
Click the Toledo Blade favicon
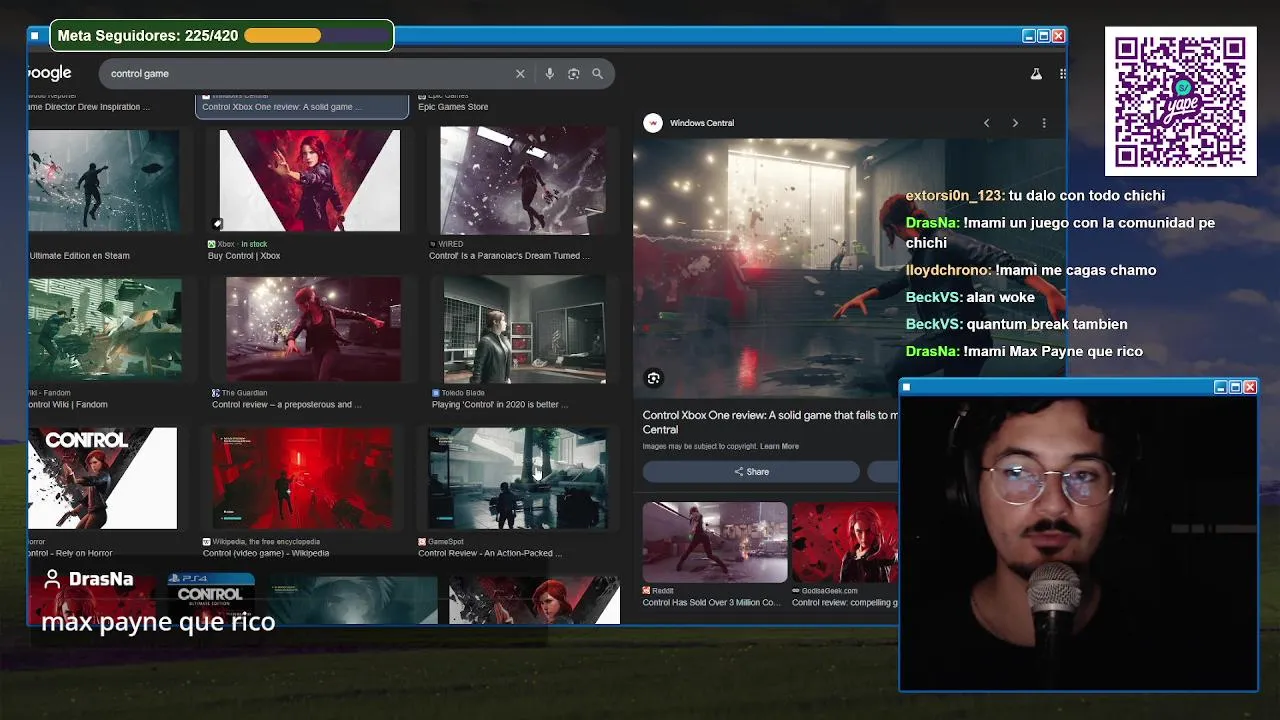pyautogui.click(x=436, y=393)
